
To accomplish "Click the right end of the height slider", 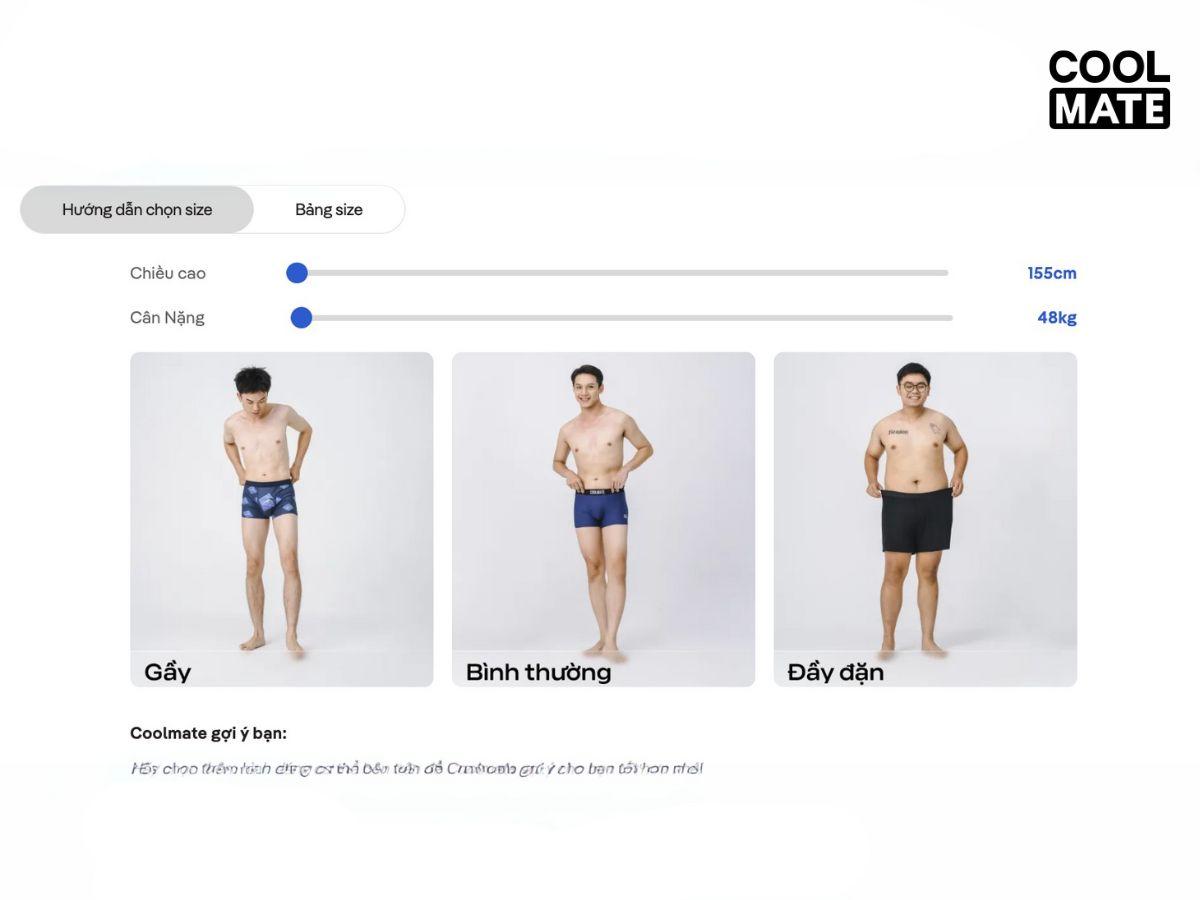I will click(944, 273).
